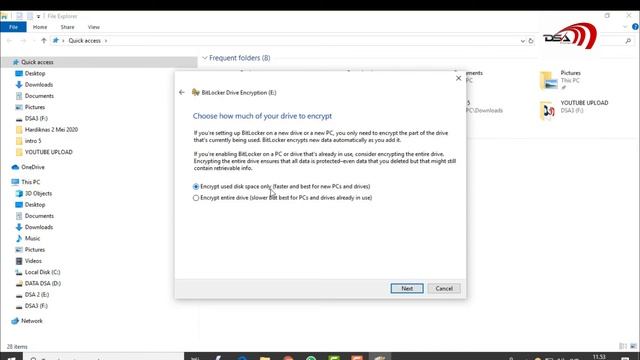Collapse the Frequent folders group
The width and height of the screenshot is (640, 360).
click(205, 58)
